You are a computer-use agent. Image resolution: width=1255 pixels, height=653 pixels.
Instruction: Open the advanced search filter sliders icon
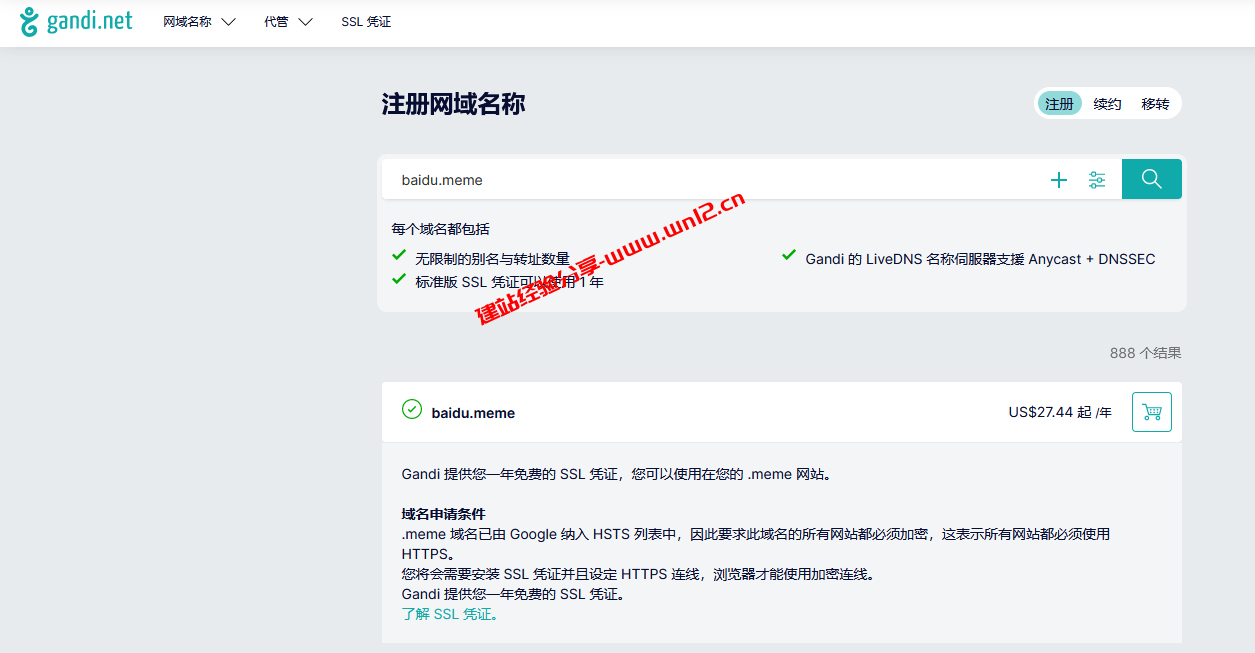(x=1097, y=180)
